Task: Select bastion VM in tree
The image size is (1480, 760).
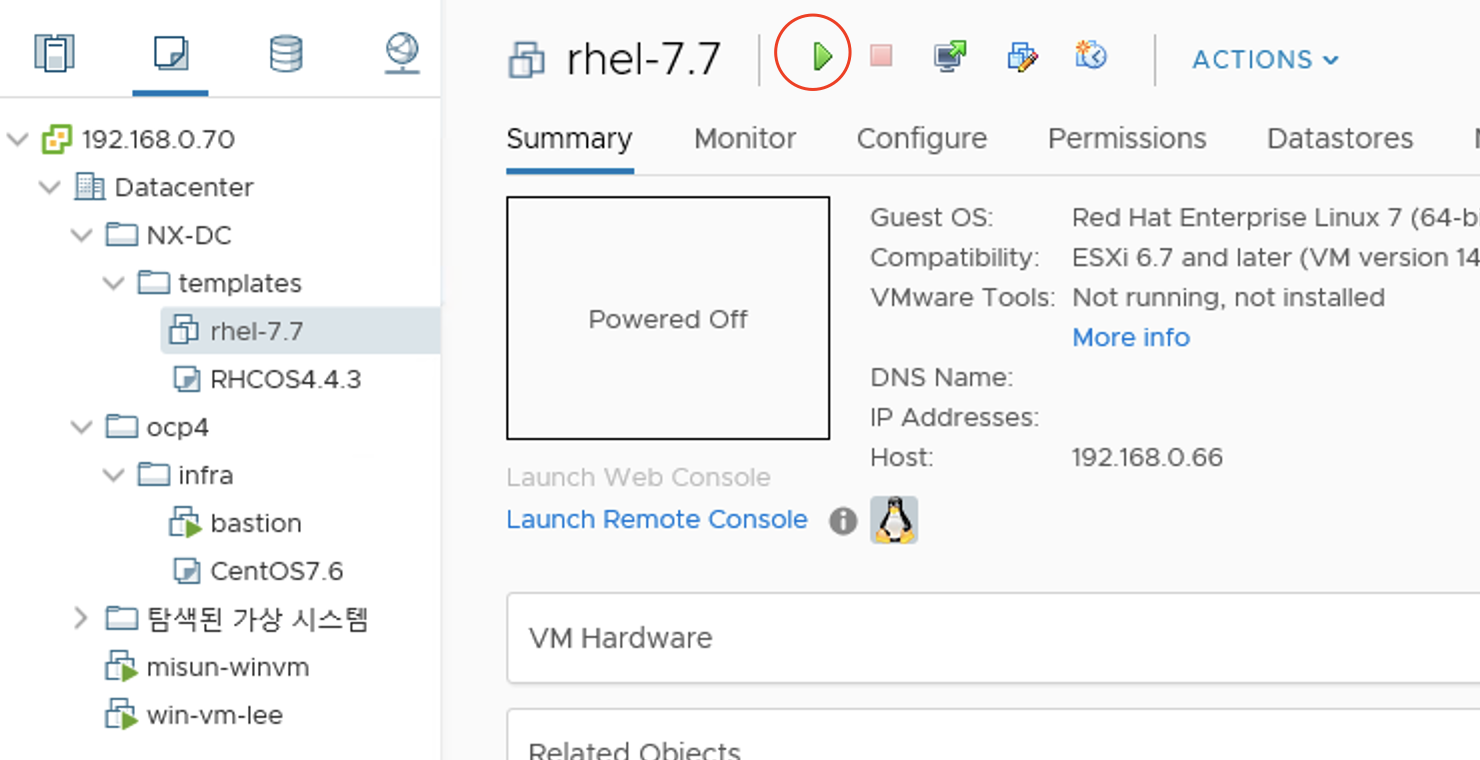Action: (x=256, y=523)
